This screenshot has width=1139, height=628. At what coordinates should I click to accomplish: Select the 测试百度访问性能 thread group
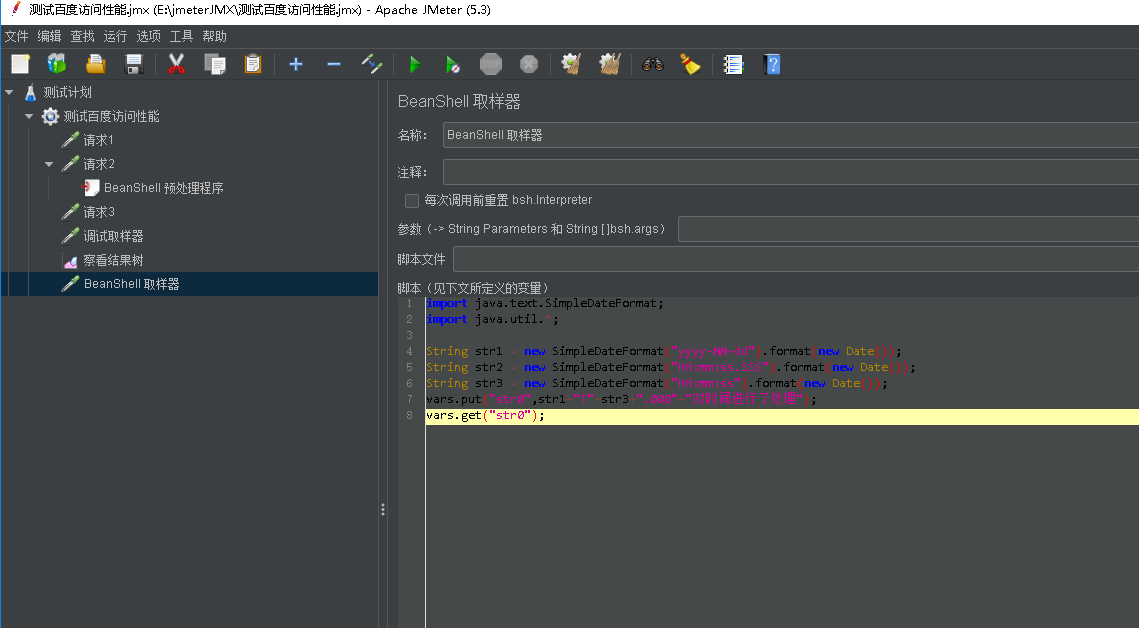pos(111,116)
